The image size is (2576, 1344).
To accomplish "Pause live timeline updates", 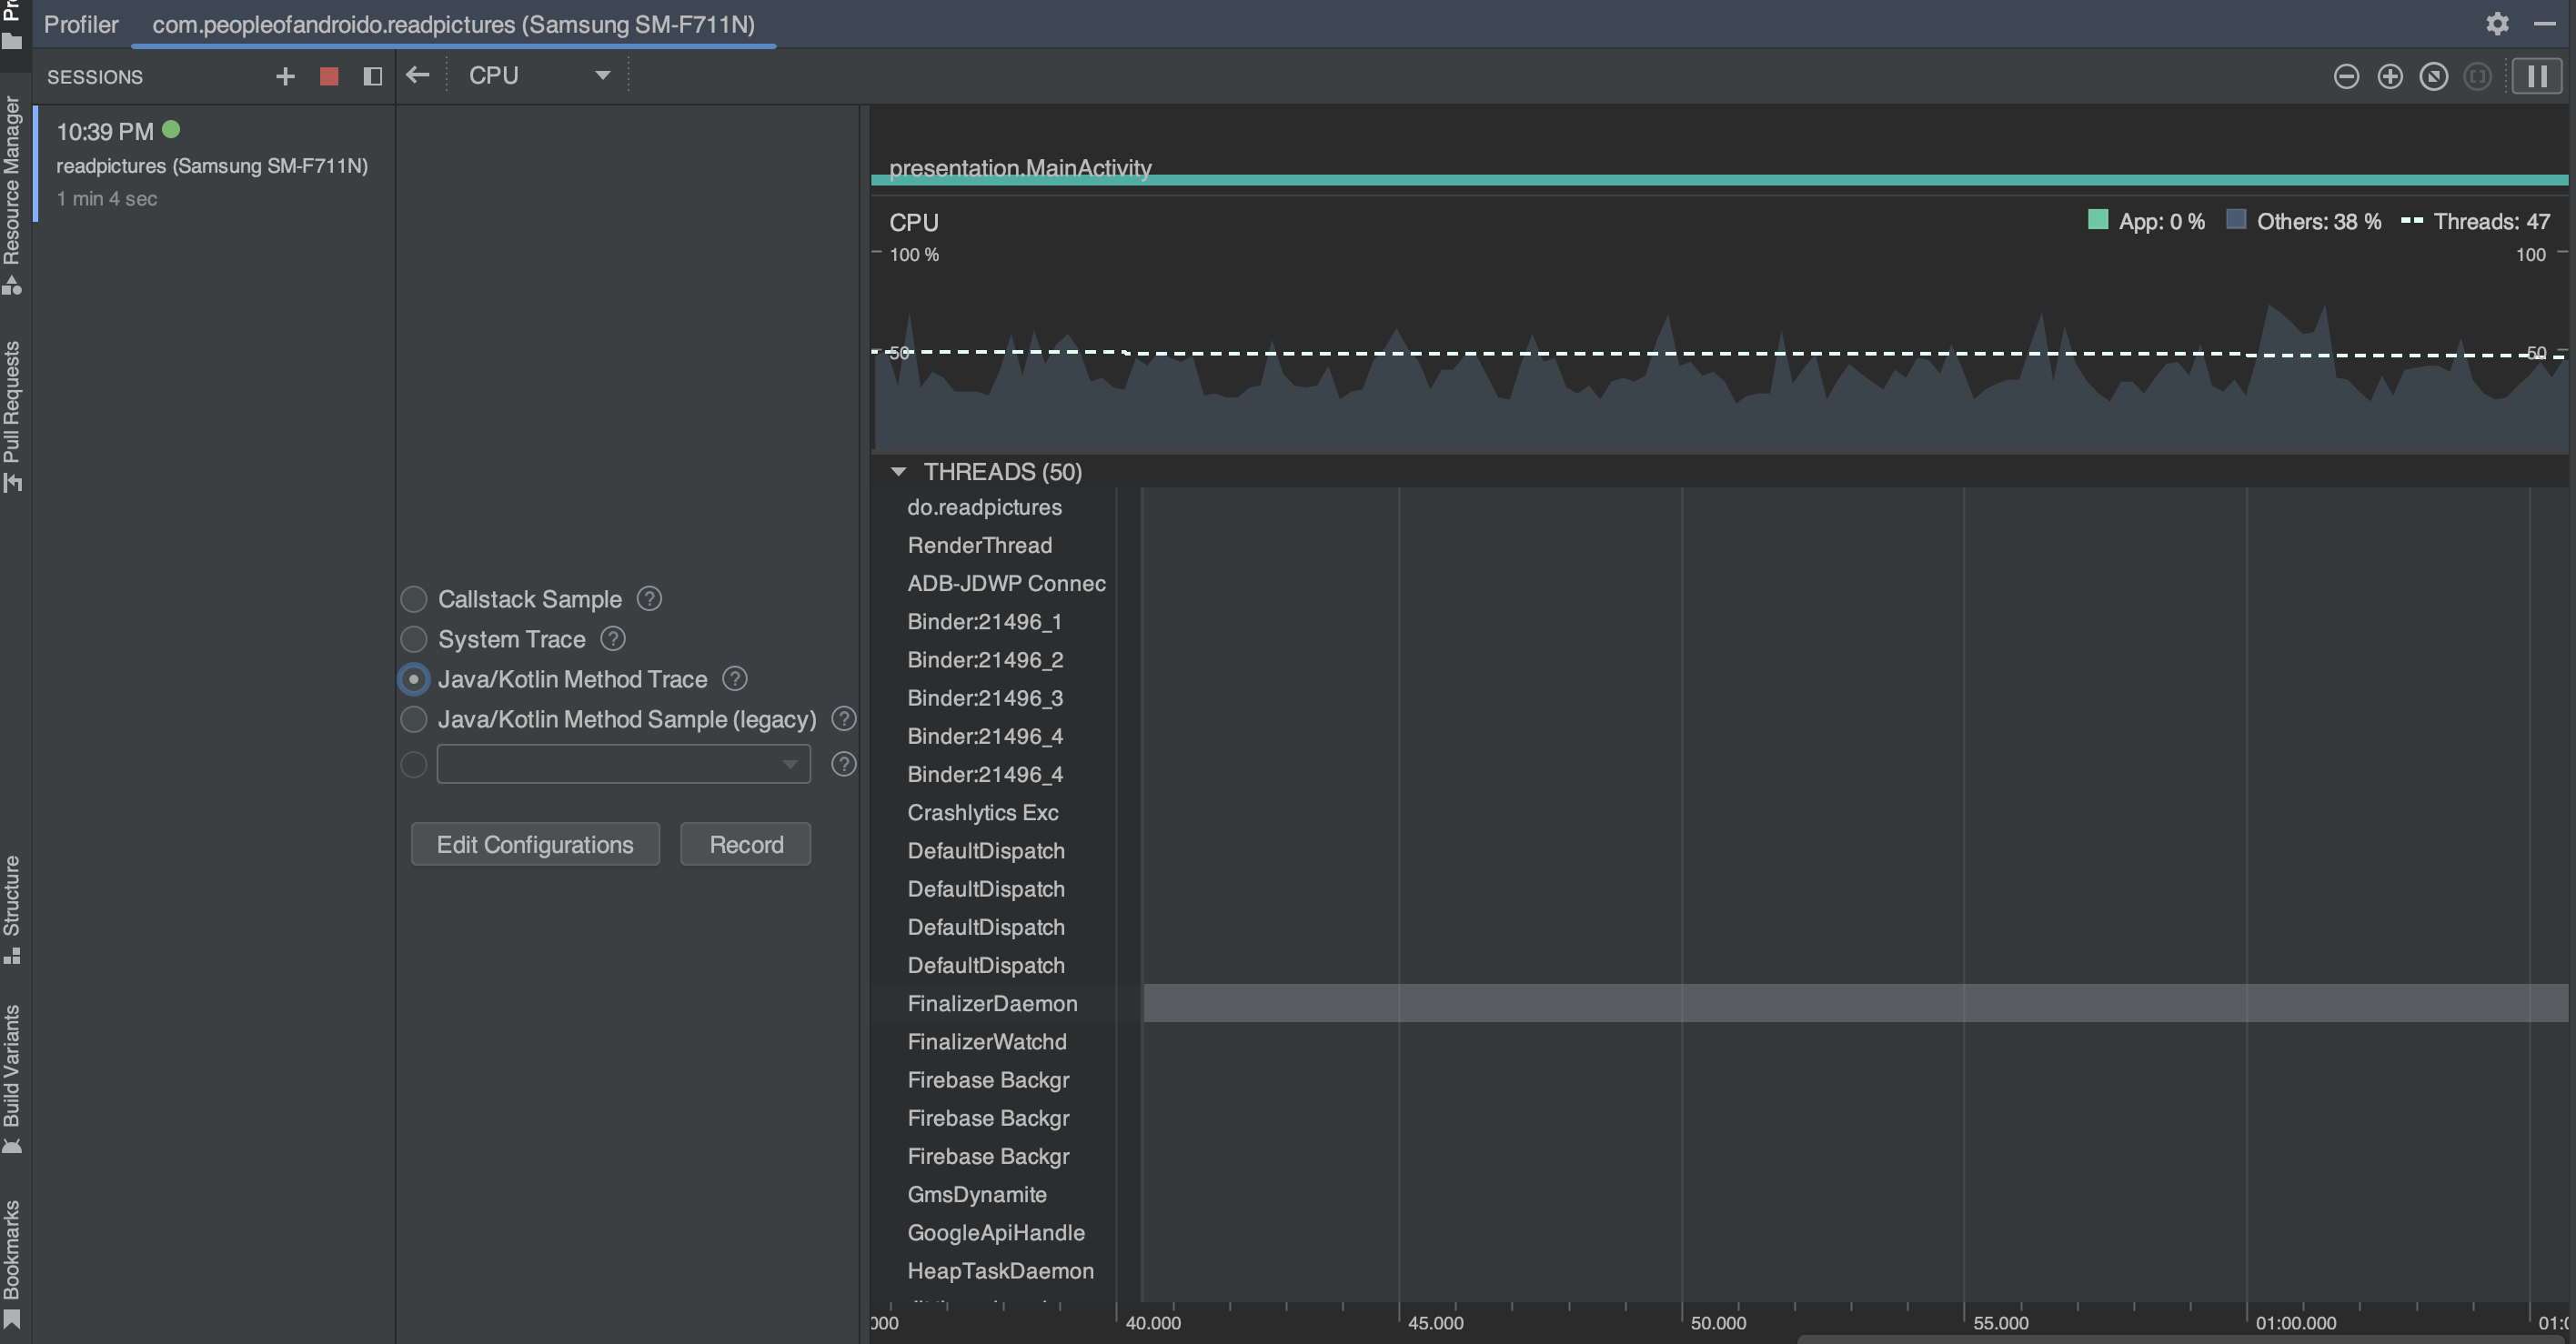I will 2537,76.
